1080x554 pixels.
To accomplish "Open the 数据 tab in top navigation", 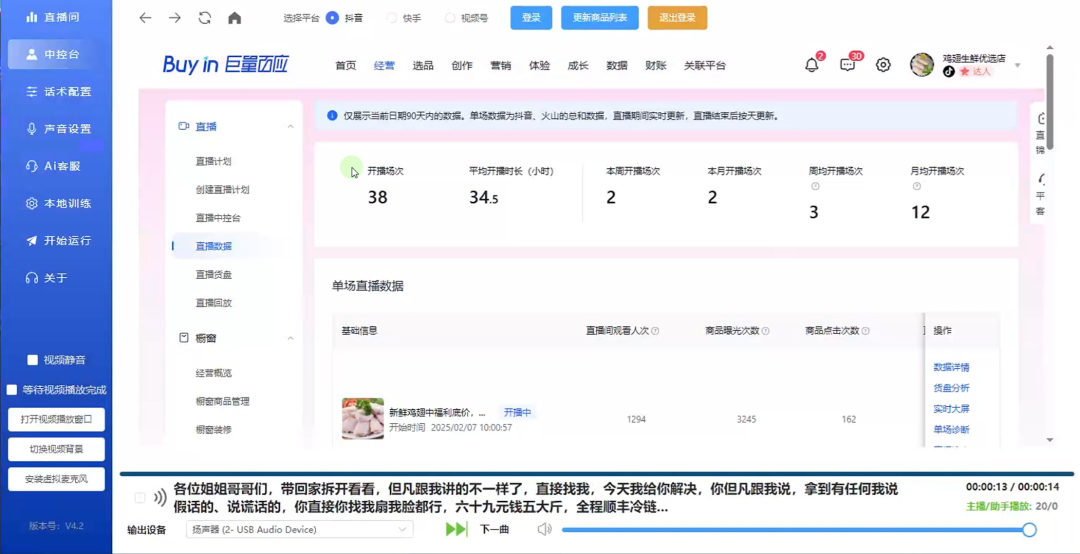I will tap(617, 65).
